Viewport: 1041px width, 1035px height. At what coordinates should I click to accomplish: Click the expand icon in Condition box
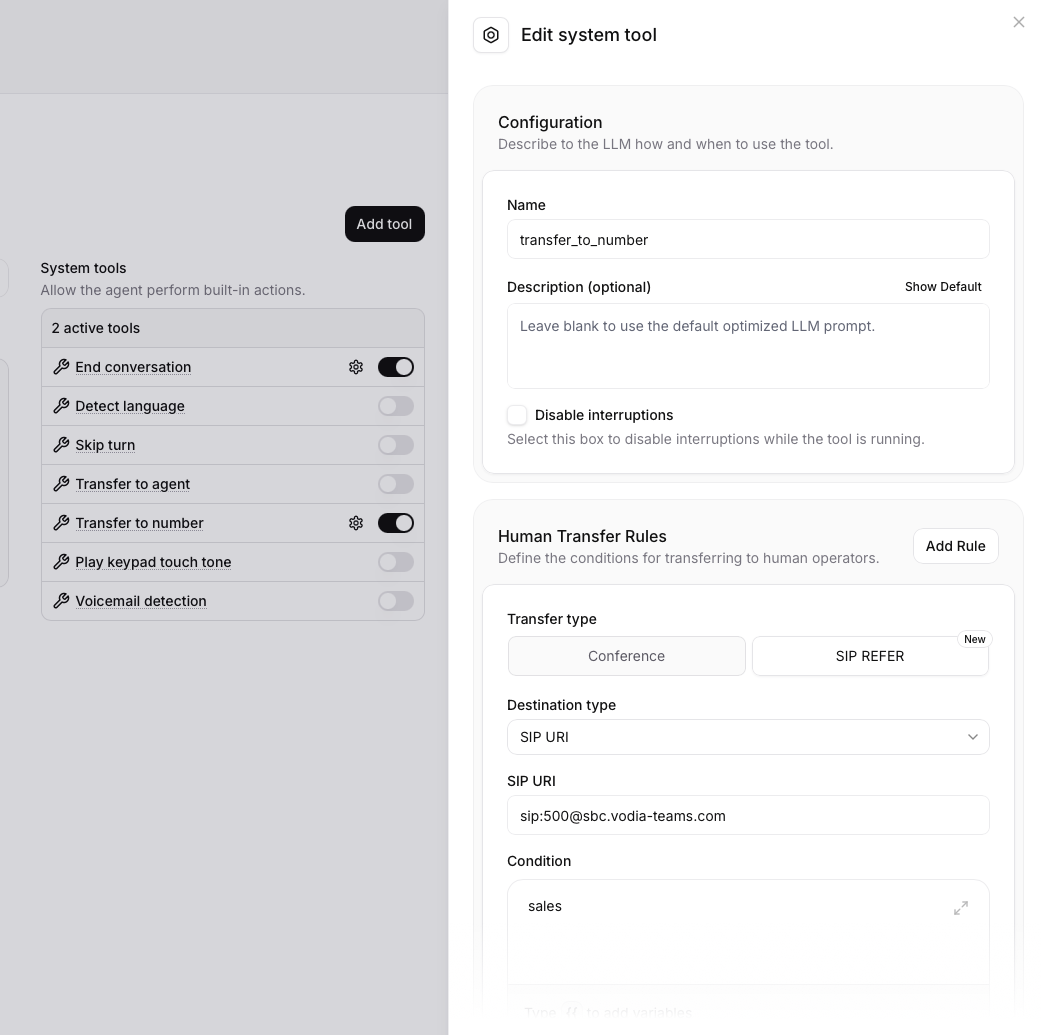[960, 908]
